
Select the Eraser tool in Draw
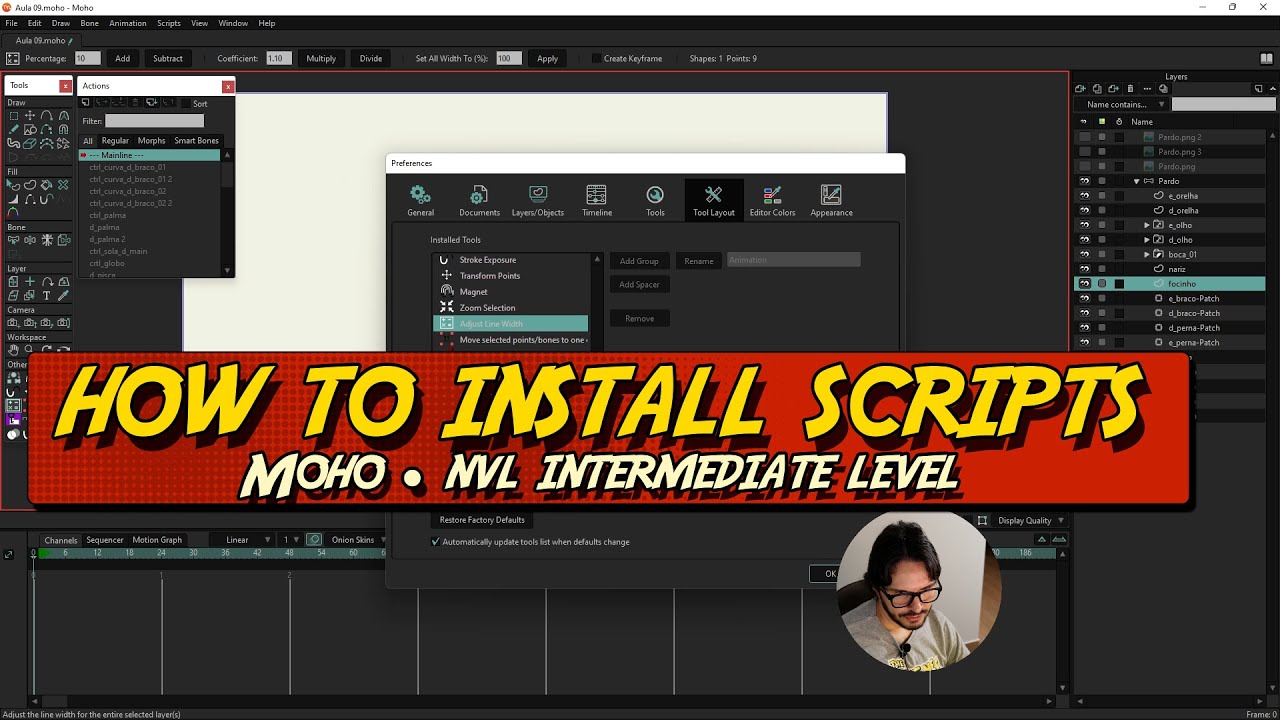coord(30,143)
